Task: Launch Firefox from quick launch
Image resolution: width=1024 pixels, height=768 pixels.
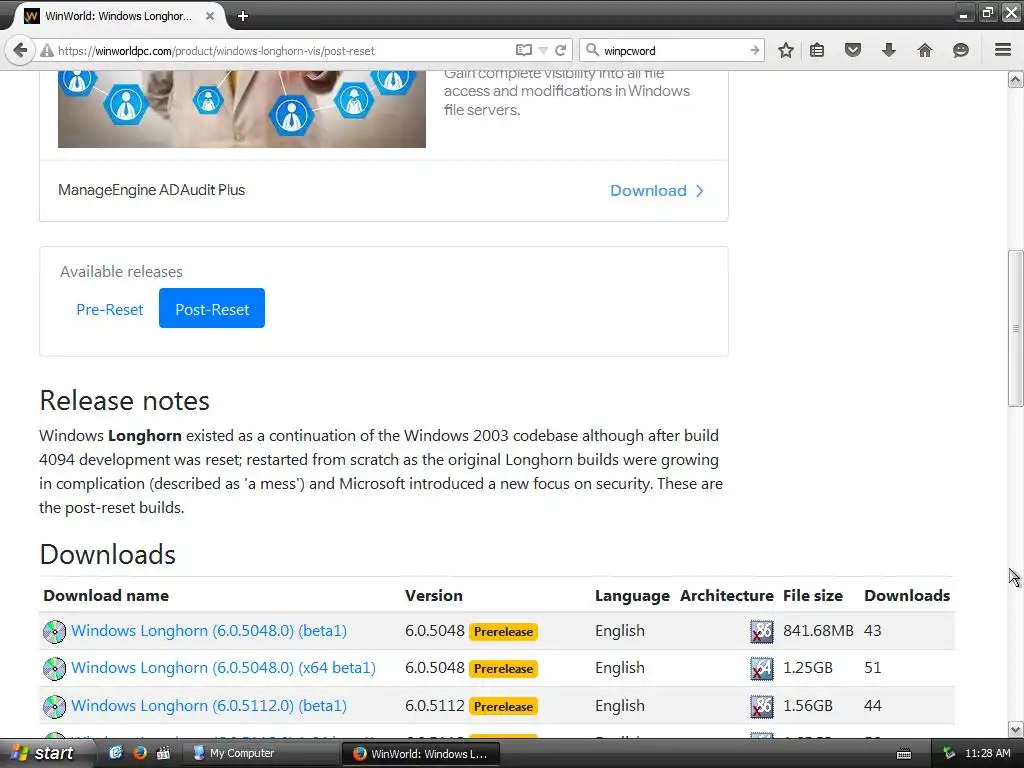Action: [140, 753]
